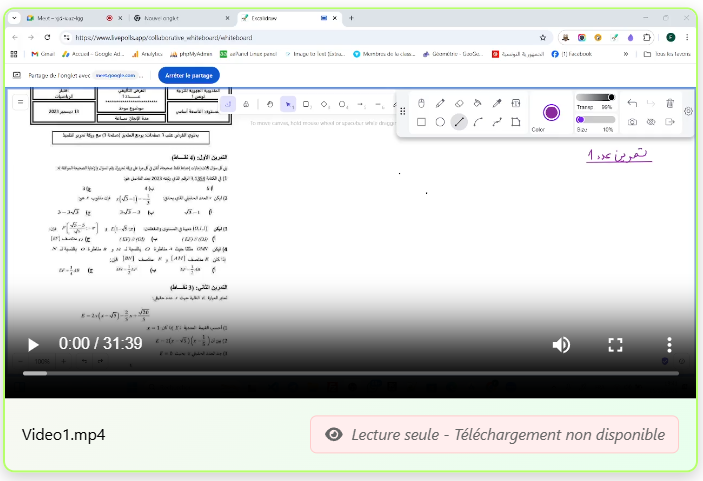Open the video more options menu

click(670, 344)
